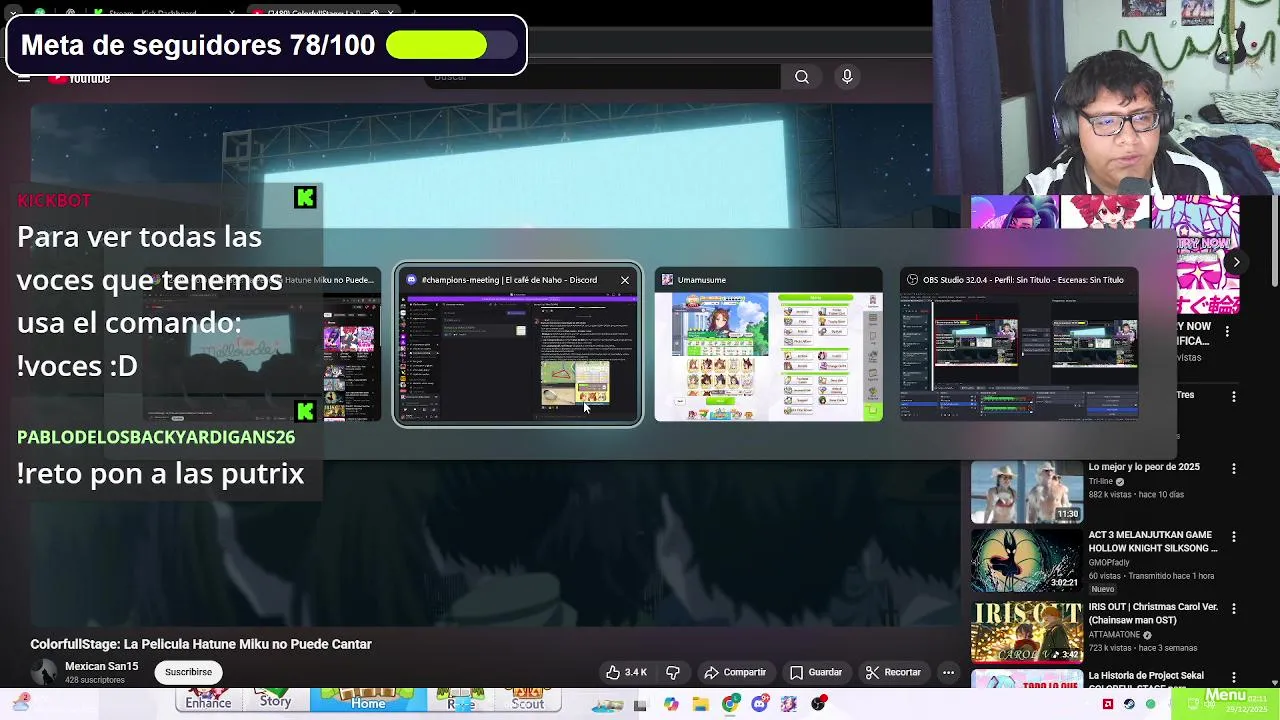Open more actions menu beside Recortar
The image size is (1280, 720).
[948, 672]
